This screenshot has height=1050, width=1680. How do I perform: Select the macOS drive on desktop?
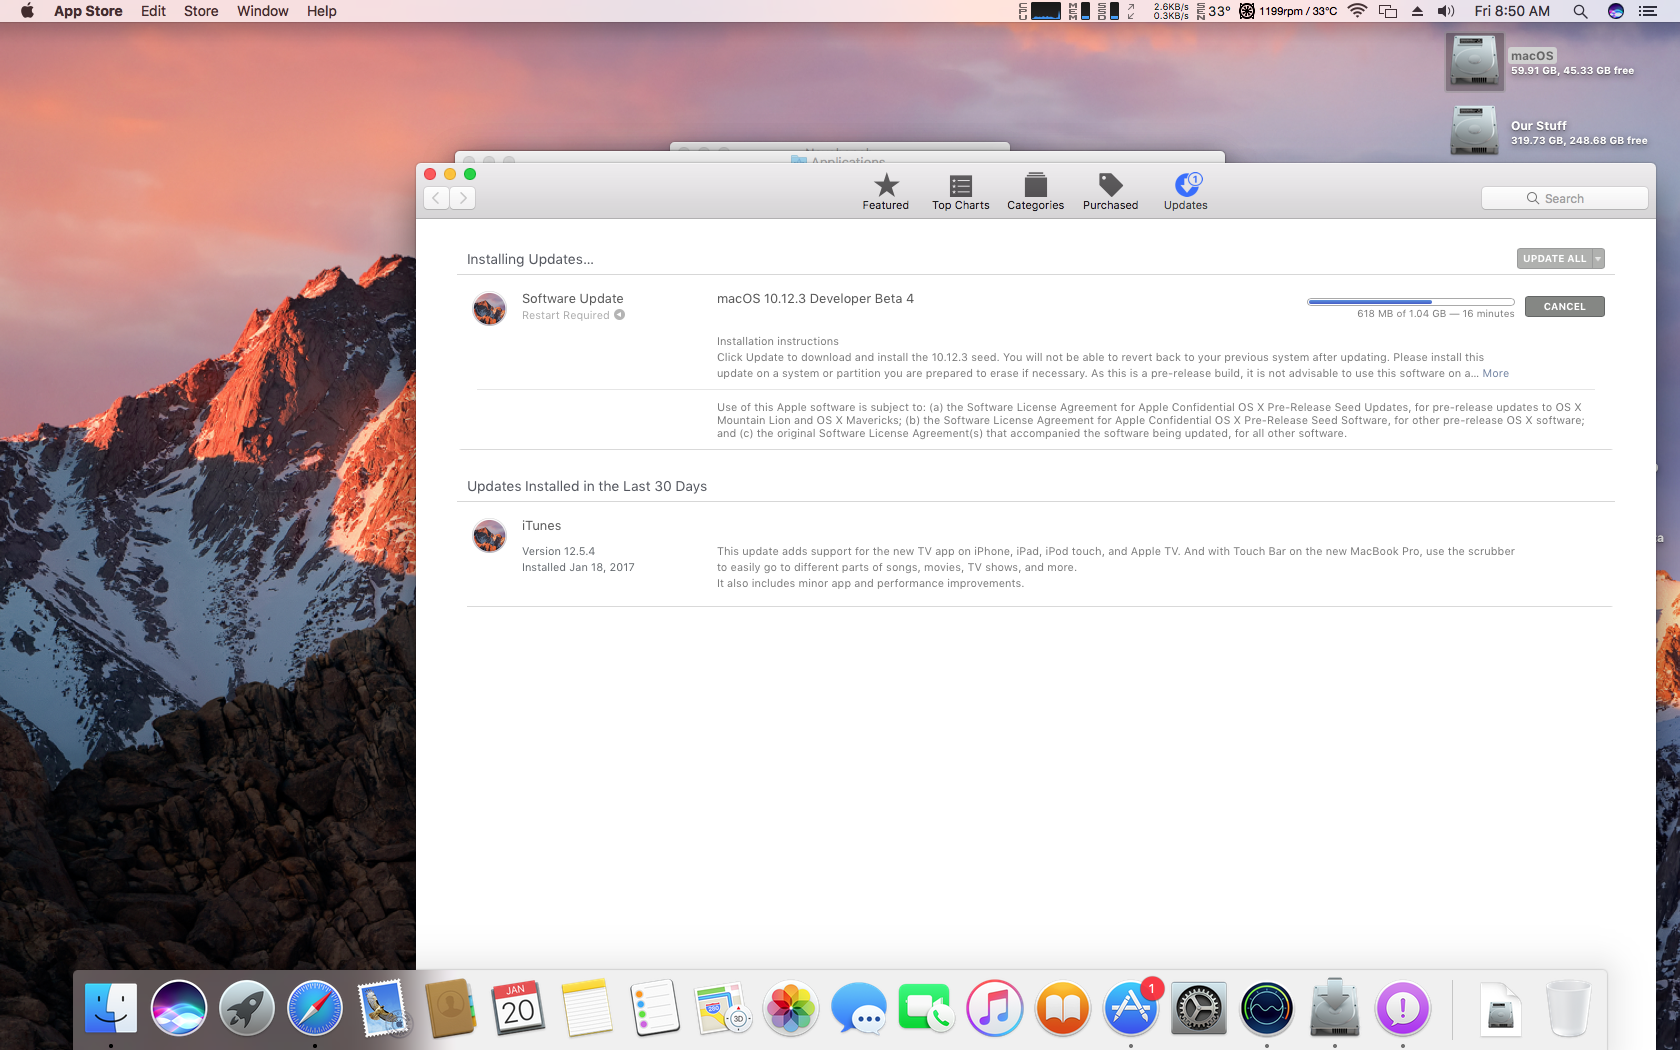click(1474, 62)
